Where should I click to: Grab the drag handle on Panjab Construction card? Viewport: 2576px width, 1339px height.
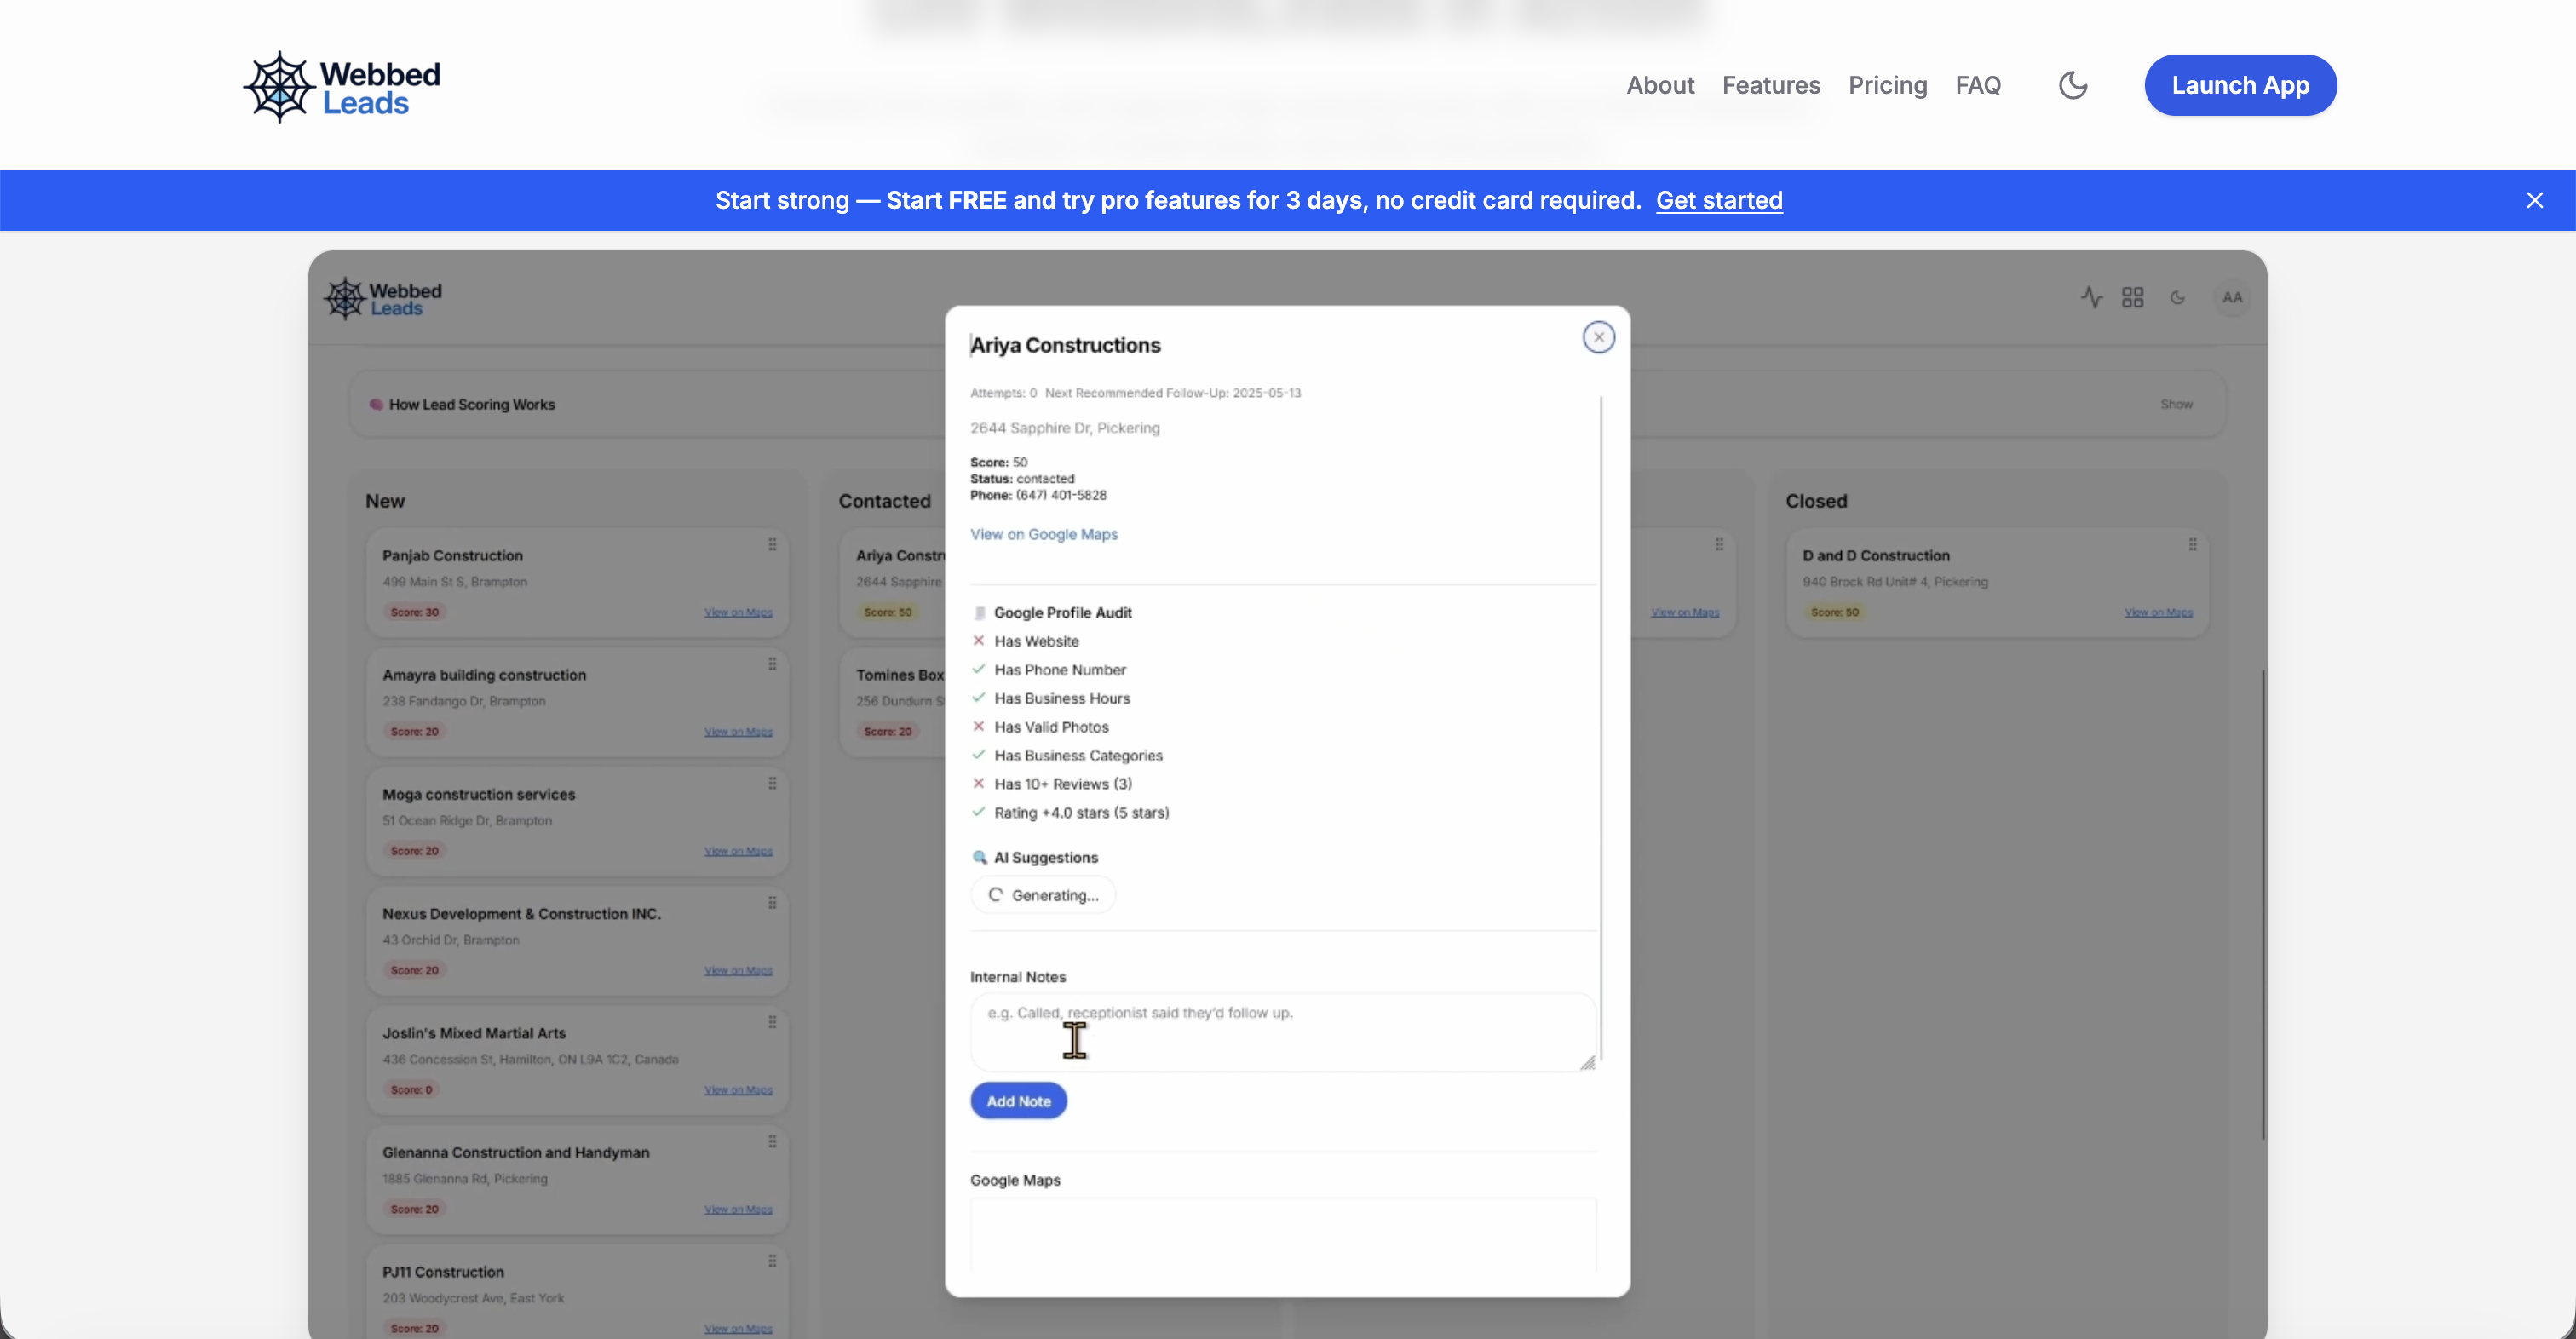[x=772, y=544]
